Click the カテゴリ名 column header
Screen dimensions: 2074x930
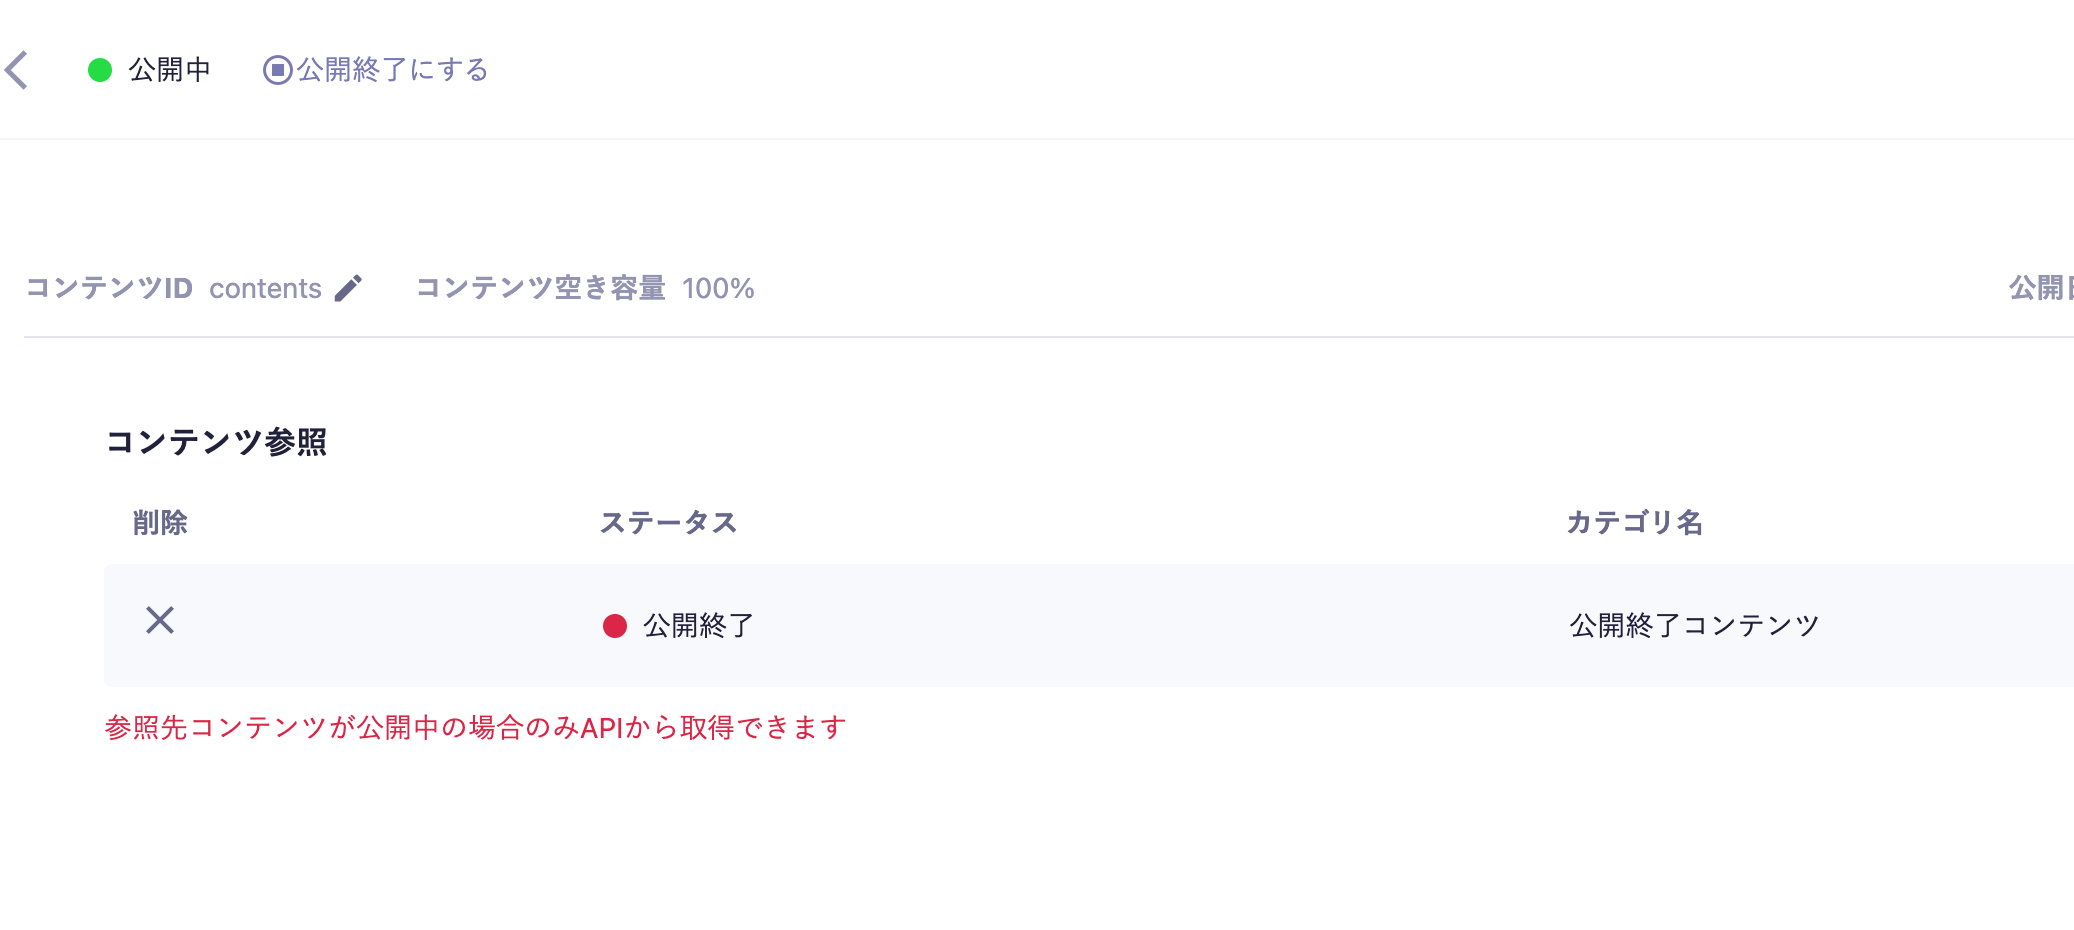1635,523
